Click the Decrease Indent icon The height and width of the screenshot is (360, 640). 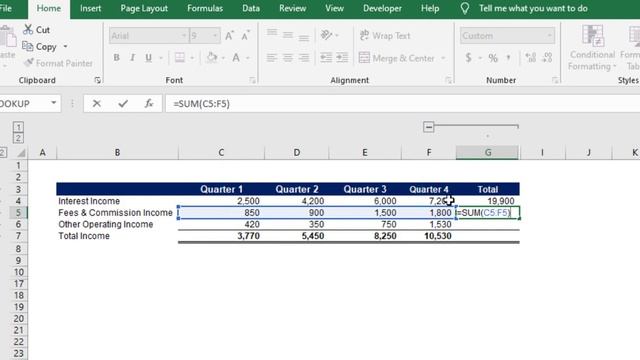point(326,58)
